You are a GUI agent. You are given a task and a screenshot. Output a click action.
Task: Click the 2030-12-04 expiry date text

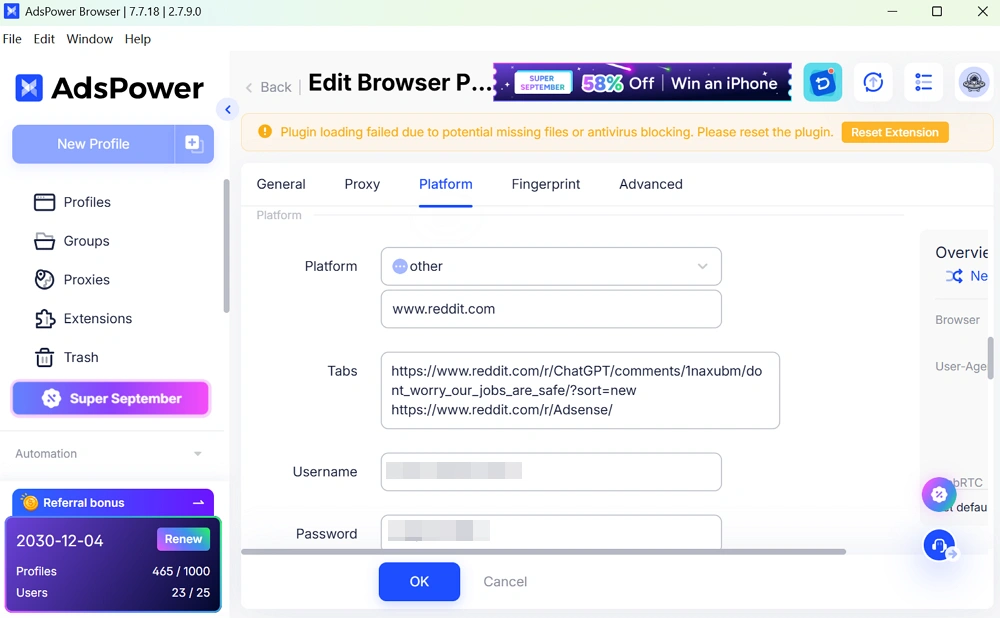point(60,541)
